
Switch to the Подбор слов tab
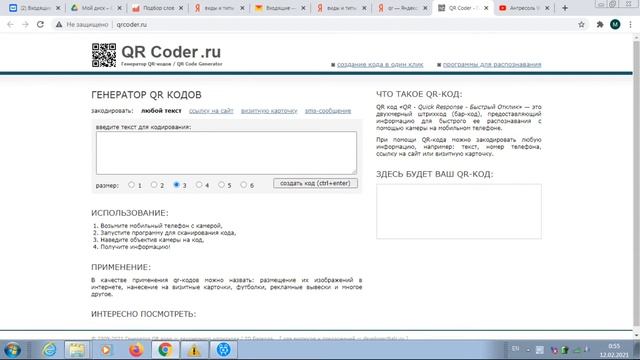click(157, 8)
